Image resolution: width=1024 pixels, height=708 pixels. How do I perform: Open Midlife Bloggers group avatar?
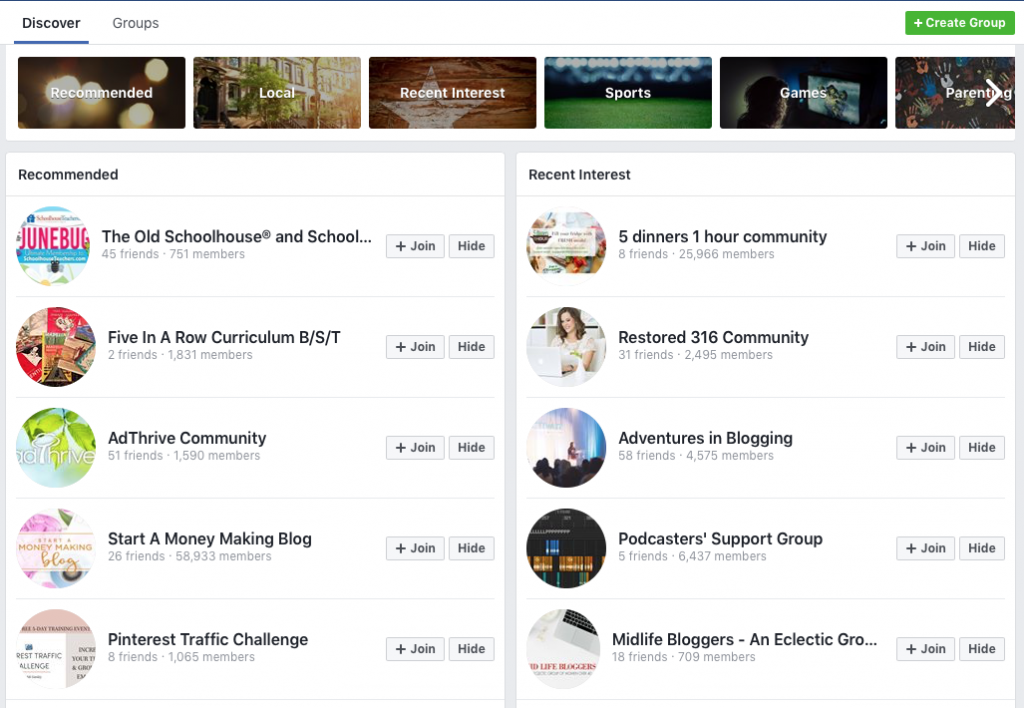[563, 649]
